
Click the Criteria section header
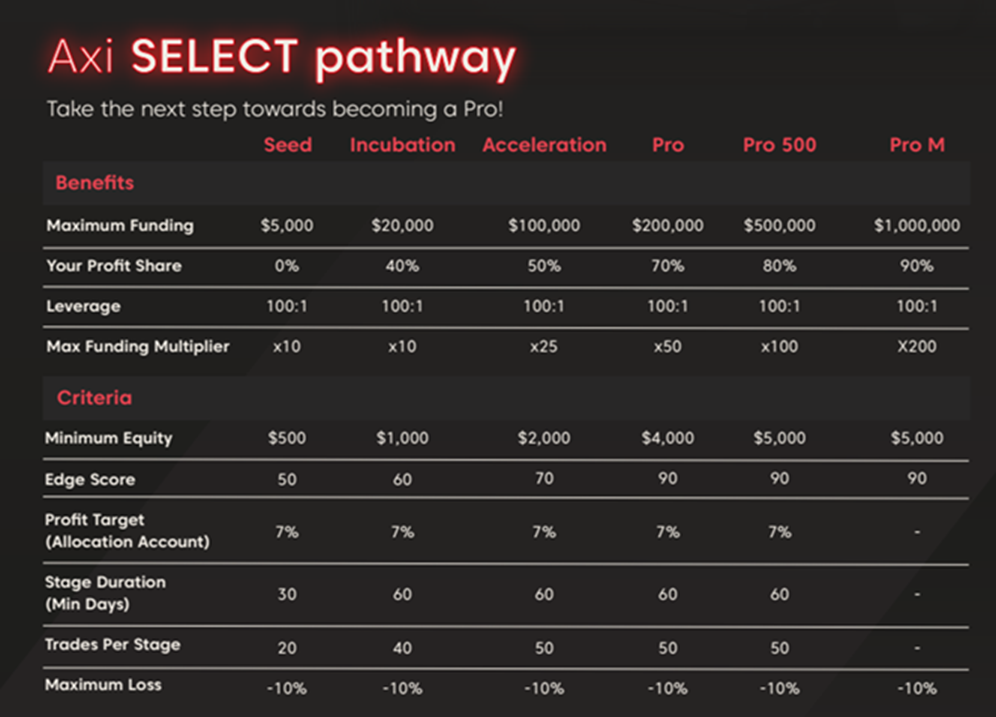click(93, 398)
